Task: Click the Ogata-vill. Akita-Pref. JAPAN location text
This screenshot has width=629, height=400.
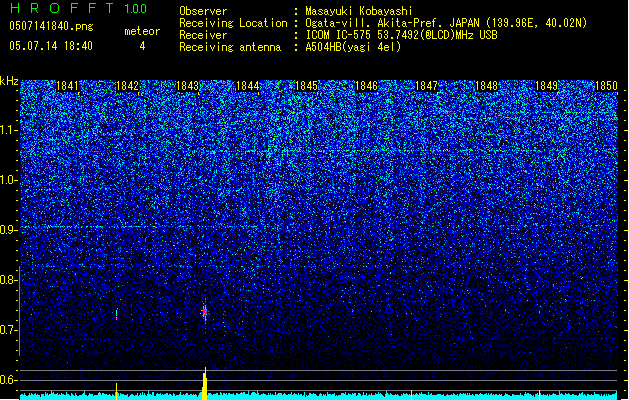Action: click(446, 23)
